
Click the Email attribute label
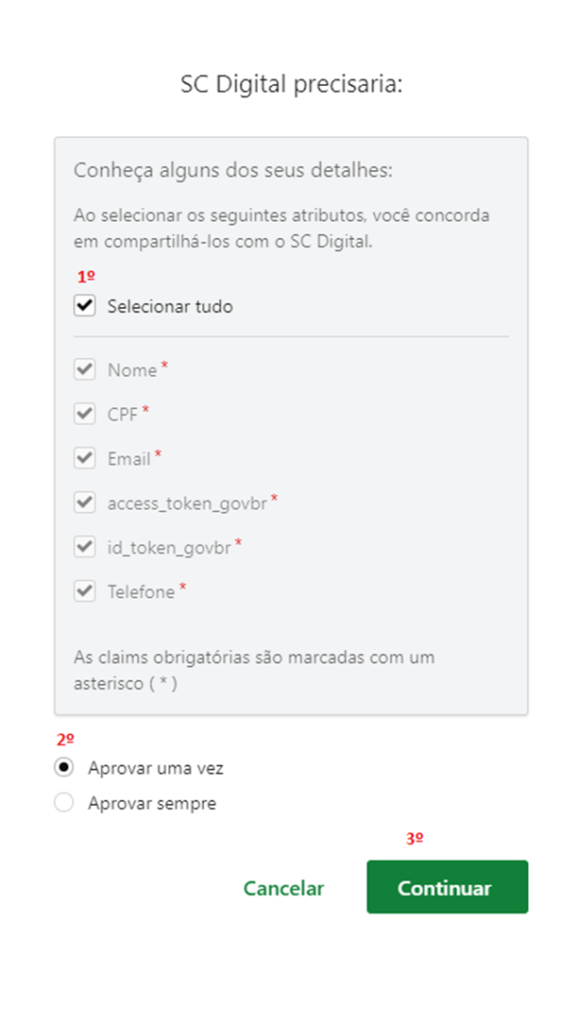click(129, 459)
